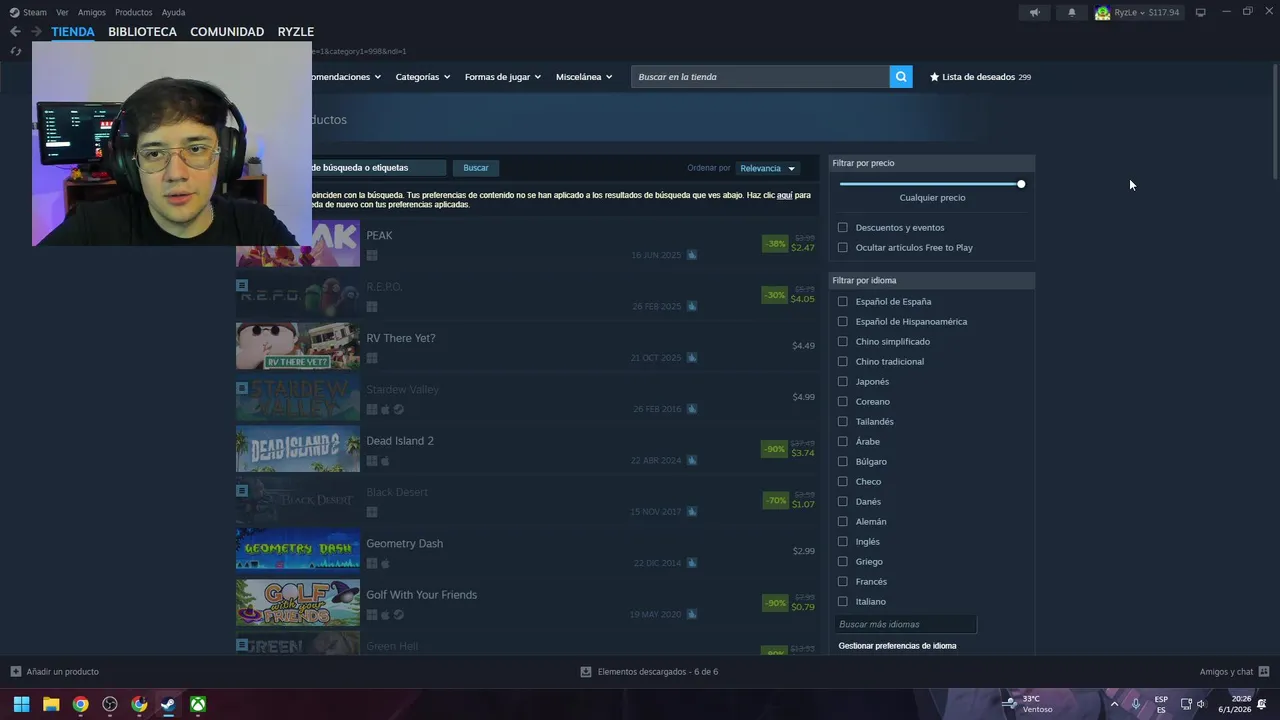1280x720 pixels.
Task: Click the Windows platform icon under PEAK
Action: 372,256
